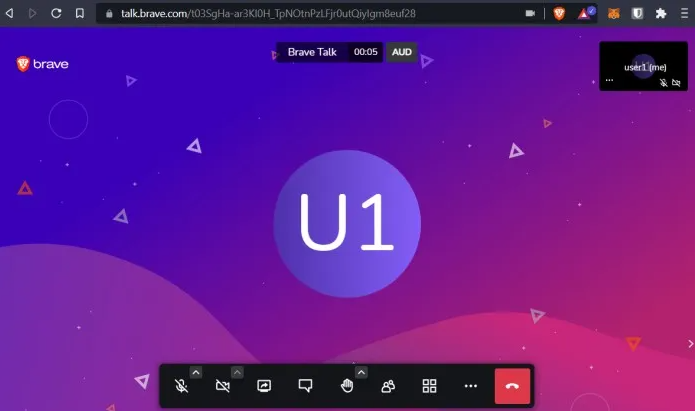This screenshot has height=411, width=695.
Task: Focus the address bar URL
Action: (268, 14)
